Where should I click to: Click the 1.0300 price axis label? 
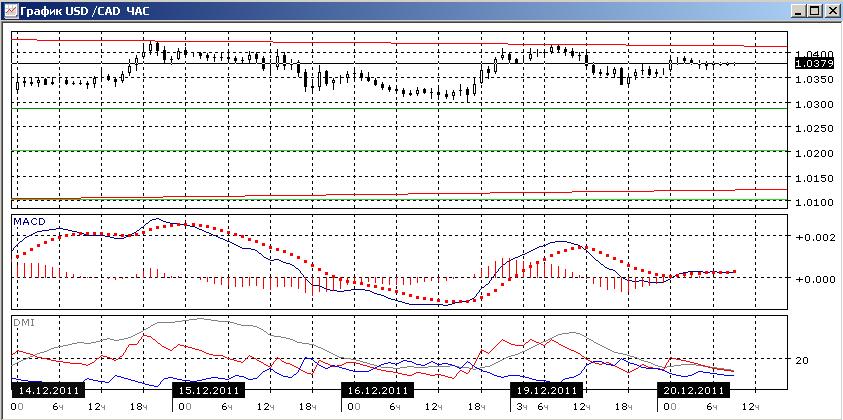(x=813, y=104)
